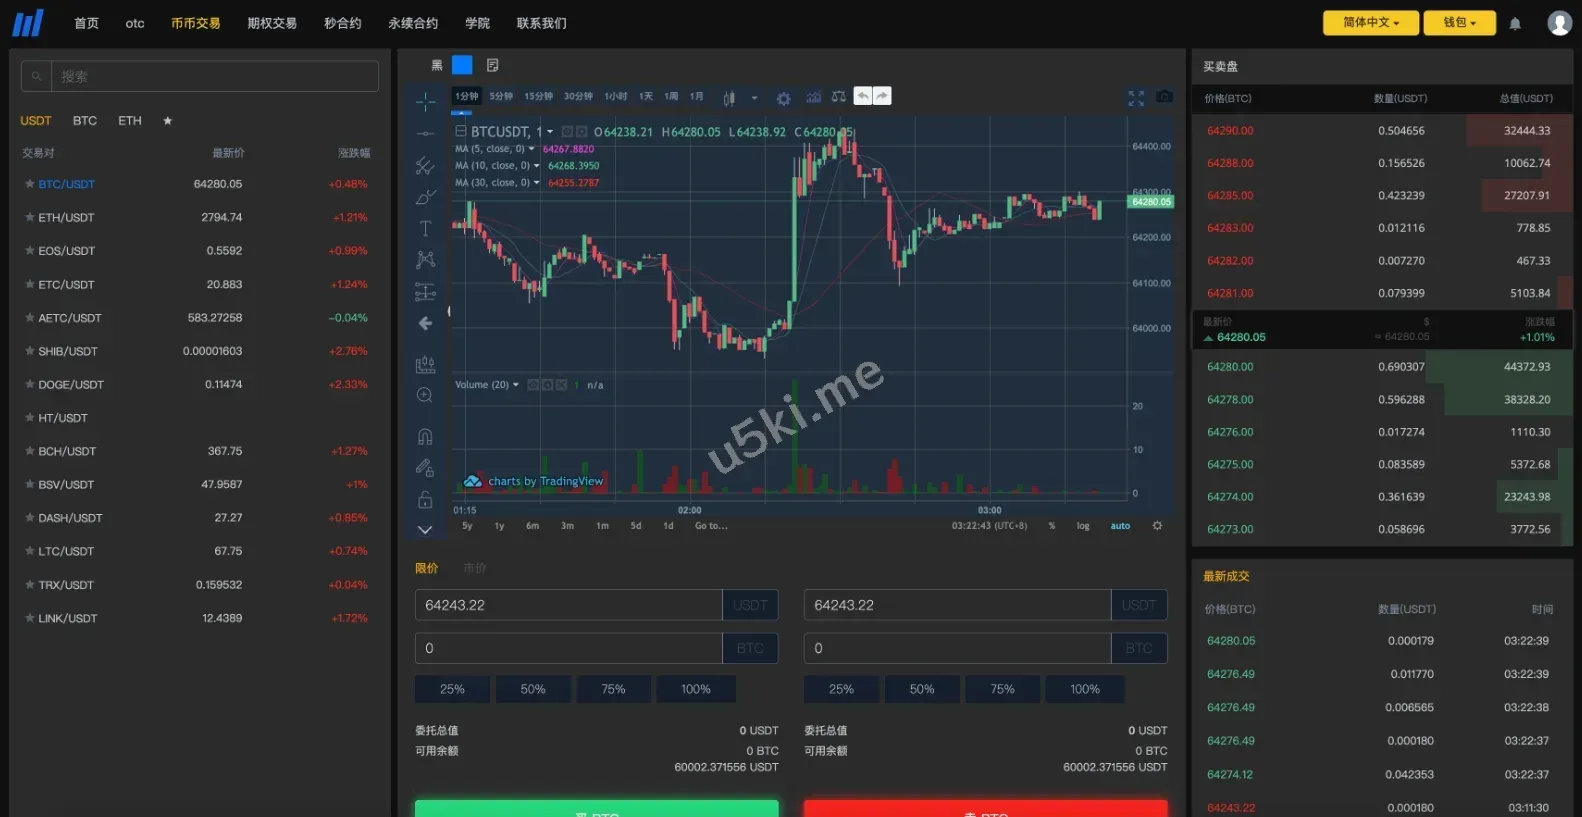This screenshot has height=817, width=1582.
Task: Open 永续合约 in the top navigation
Action: [x=413, y=23]
